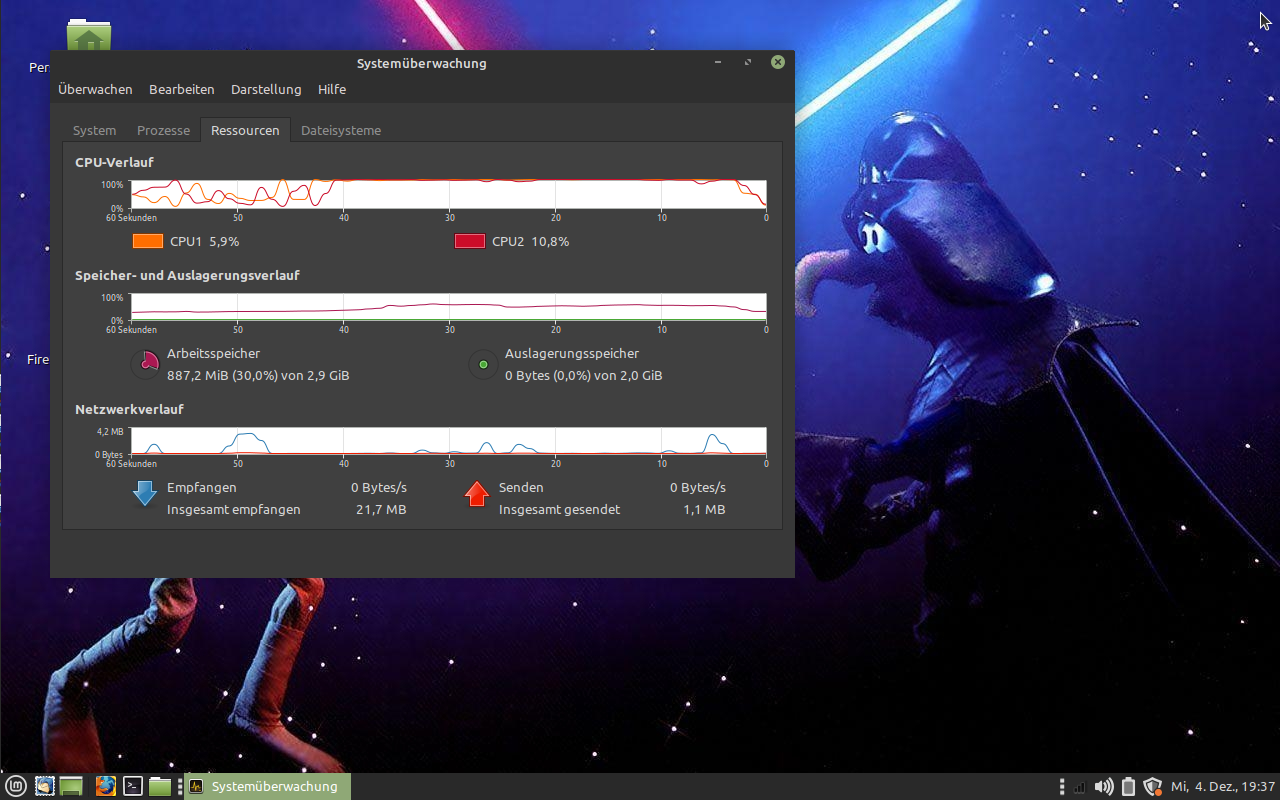1280x800 pixels.
Task: Click the 1,1 MB total sent value
Action: tap(704, 510)
